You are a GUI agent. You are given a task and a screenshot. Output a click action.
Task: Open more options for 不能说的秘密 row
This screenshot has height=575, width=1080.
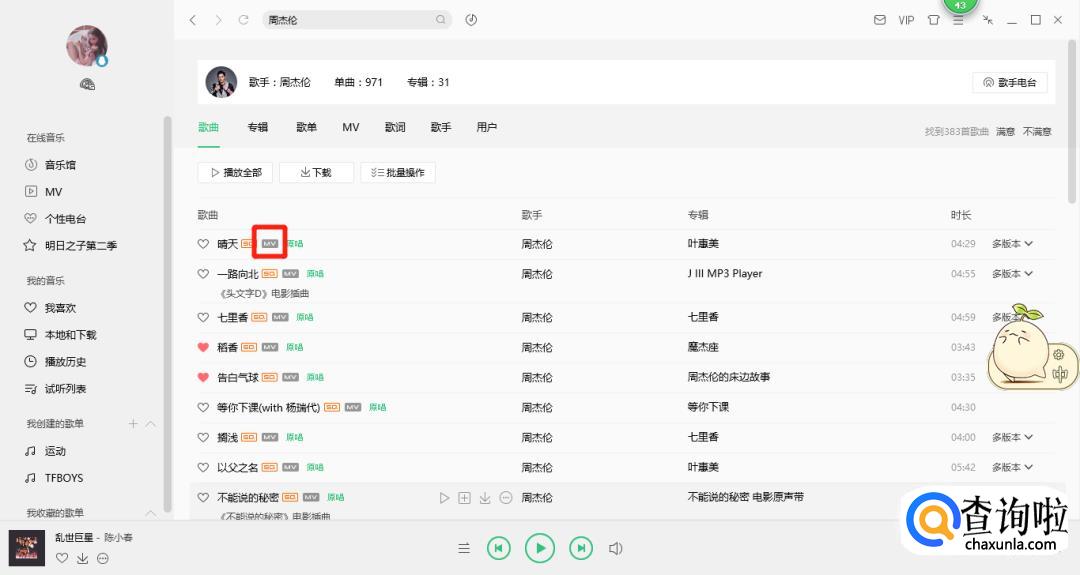506,497
